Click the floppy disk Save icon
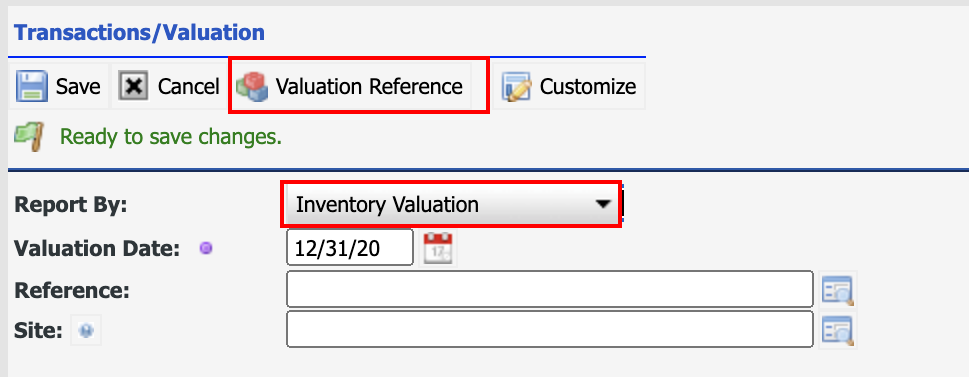Image resolution: width=969 pixels, height=377 pixels. 31,86
